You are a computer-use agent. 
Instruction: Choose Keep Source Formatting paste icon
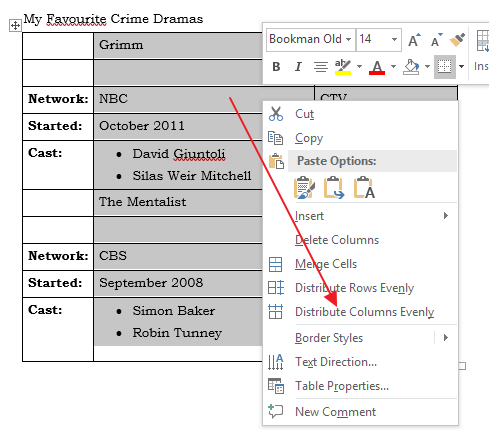click(304, 188)
